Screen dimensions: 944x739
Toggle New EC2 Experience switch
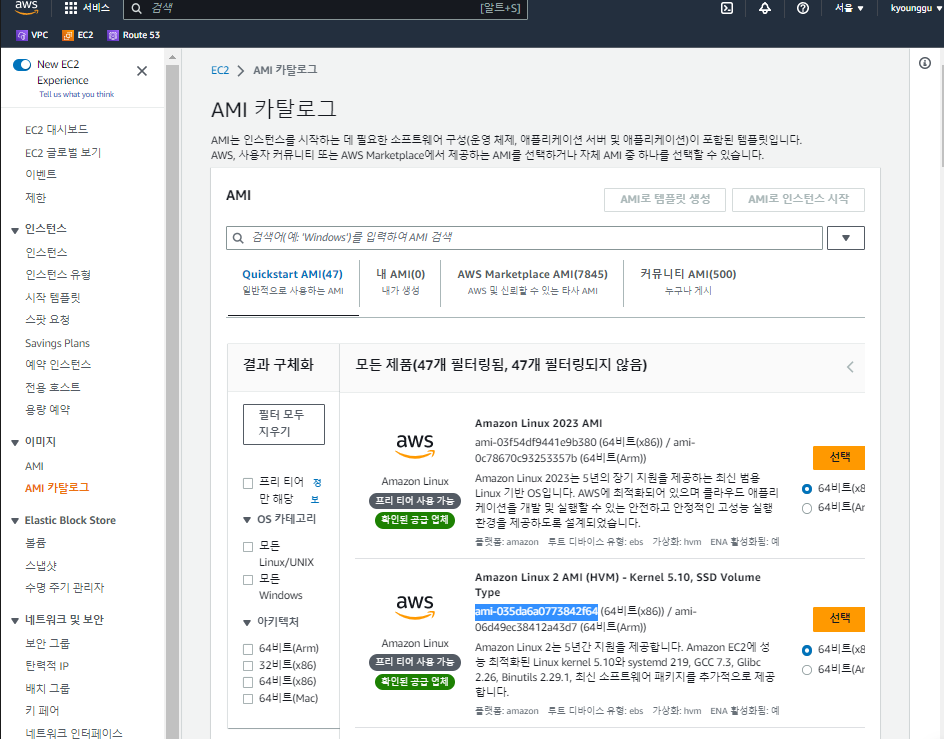point(22,64)
